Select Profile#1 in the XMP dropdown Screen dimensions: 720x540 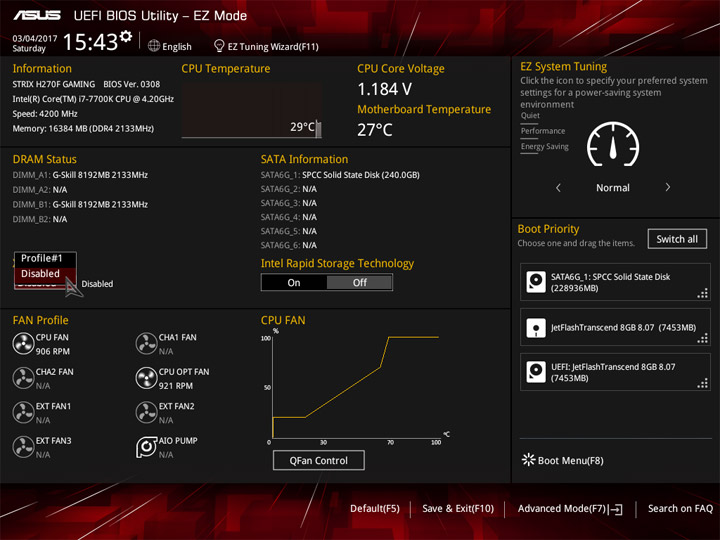click(x=45, y=259)
